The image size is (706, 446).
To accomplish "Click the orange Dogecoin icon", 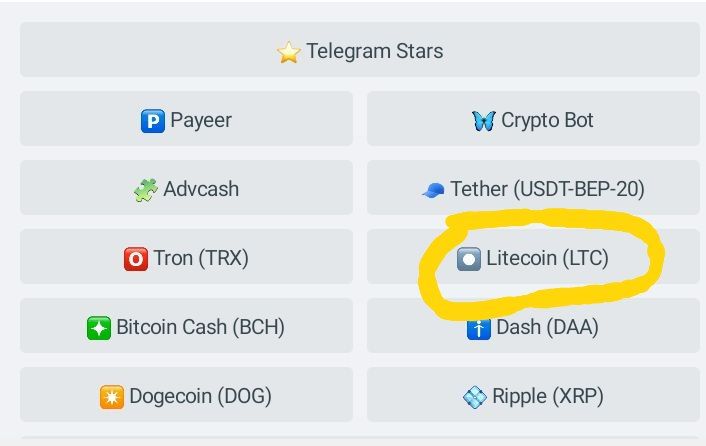I will coord(112,396).
